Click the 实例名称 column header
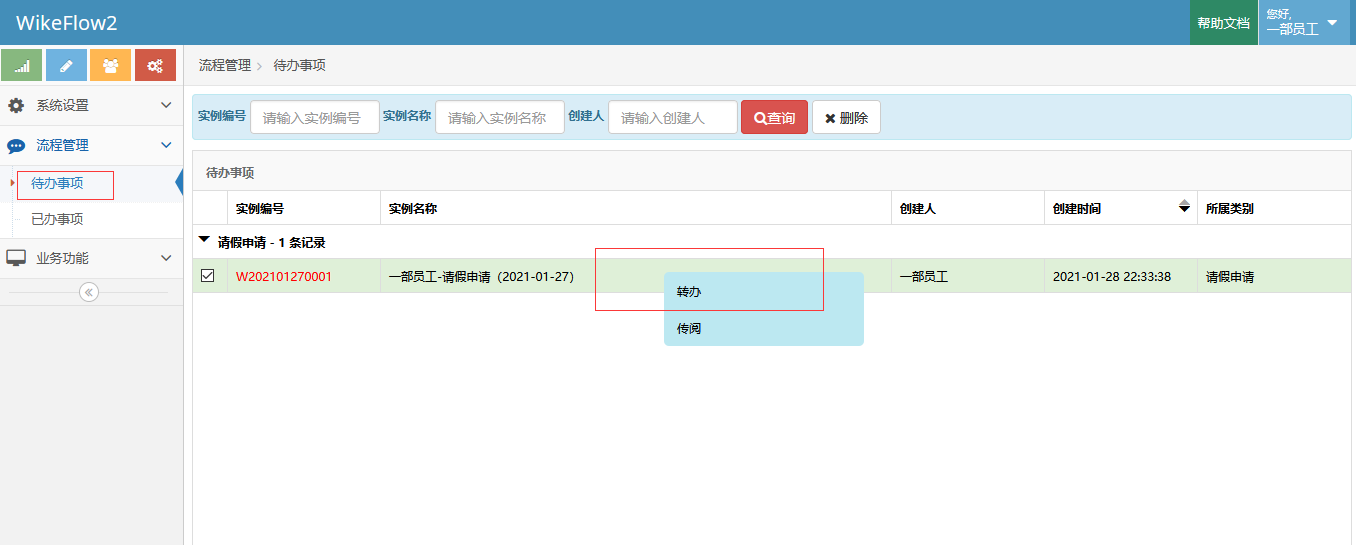Screen dimensions: 1356x545 click(636, 208)
